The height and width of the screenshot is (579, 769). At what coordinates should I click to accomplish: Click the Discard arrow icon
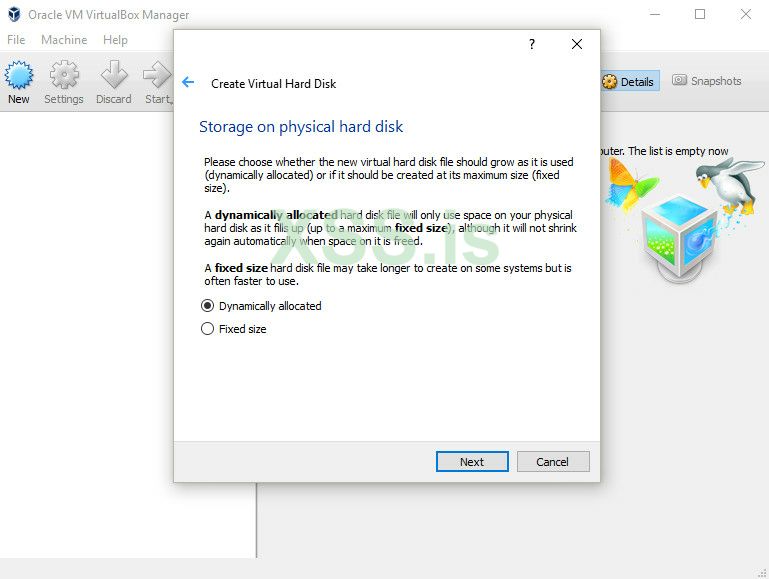point(114,76)
